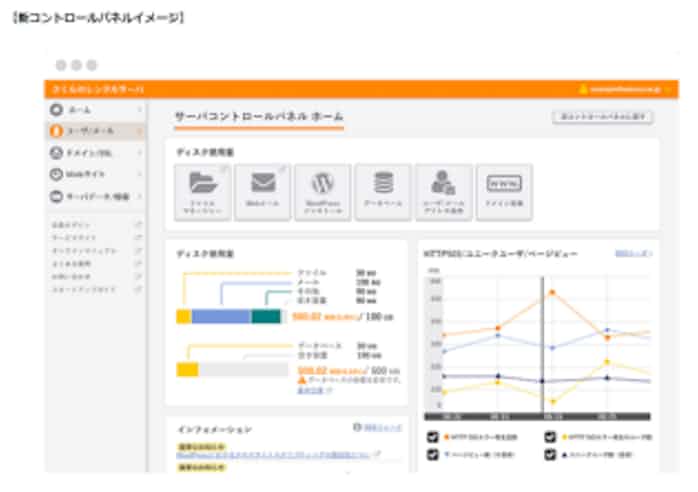Launch the WordPress install icon
Viewport: 698px width, 492px height.
(x=322, y=187)
